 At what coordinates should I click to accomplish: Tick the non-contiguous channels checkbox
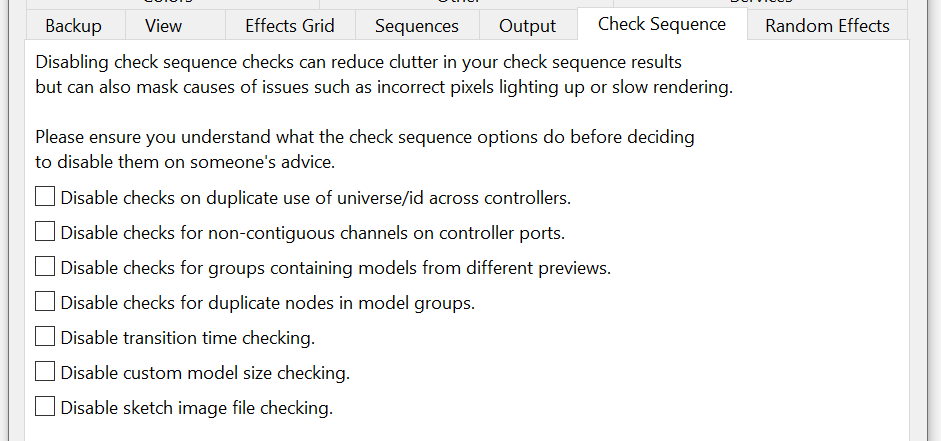coord(45,232)
